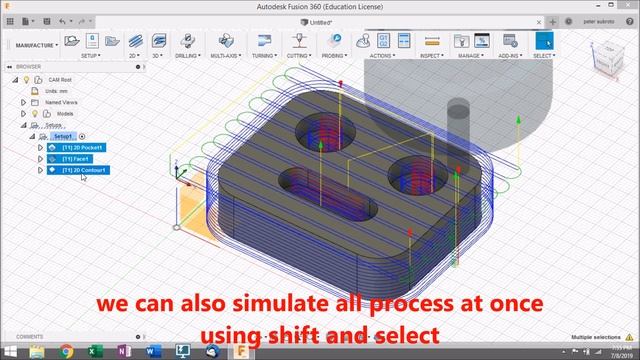The width and height of the screenshot is (640, 360).
Task: Click the setup sheet document icon
Action: tap(92, 41)
